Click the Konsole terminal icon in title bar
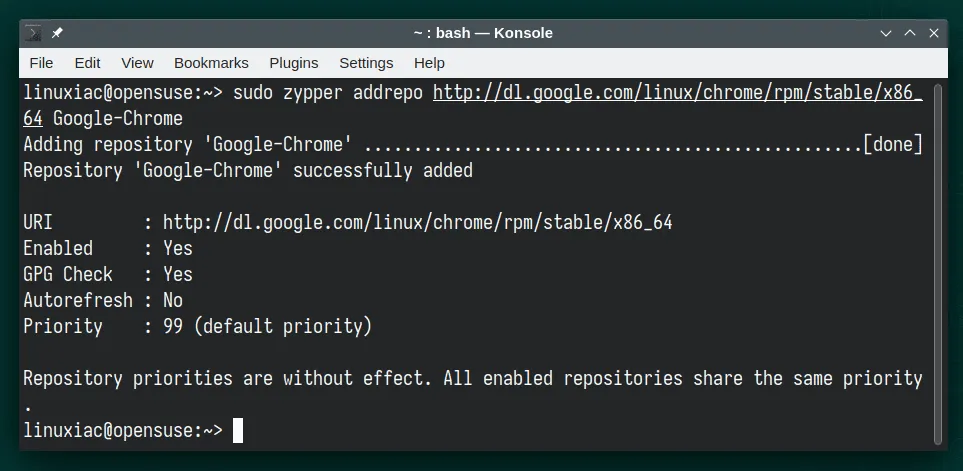963x471 pixels. coord(34,33)
